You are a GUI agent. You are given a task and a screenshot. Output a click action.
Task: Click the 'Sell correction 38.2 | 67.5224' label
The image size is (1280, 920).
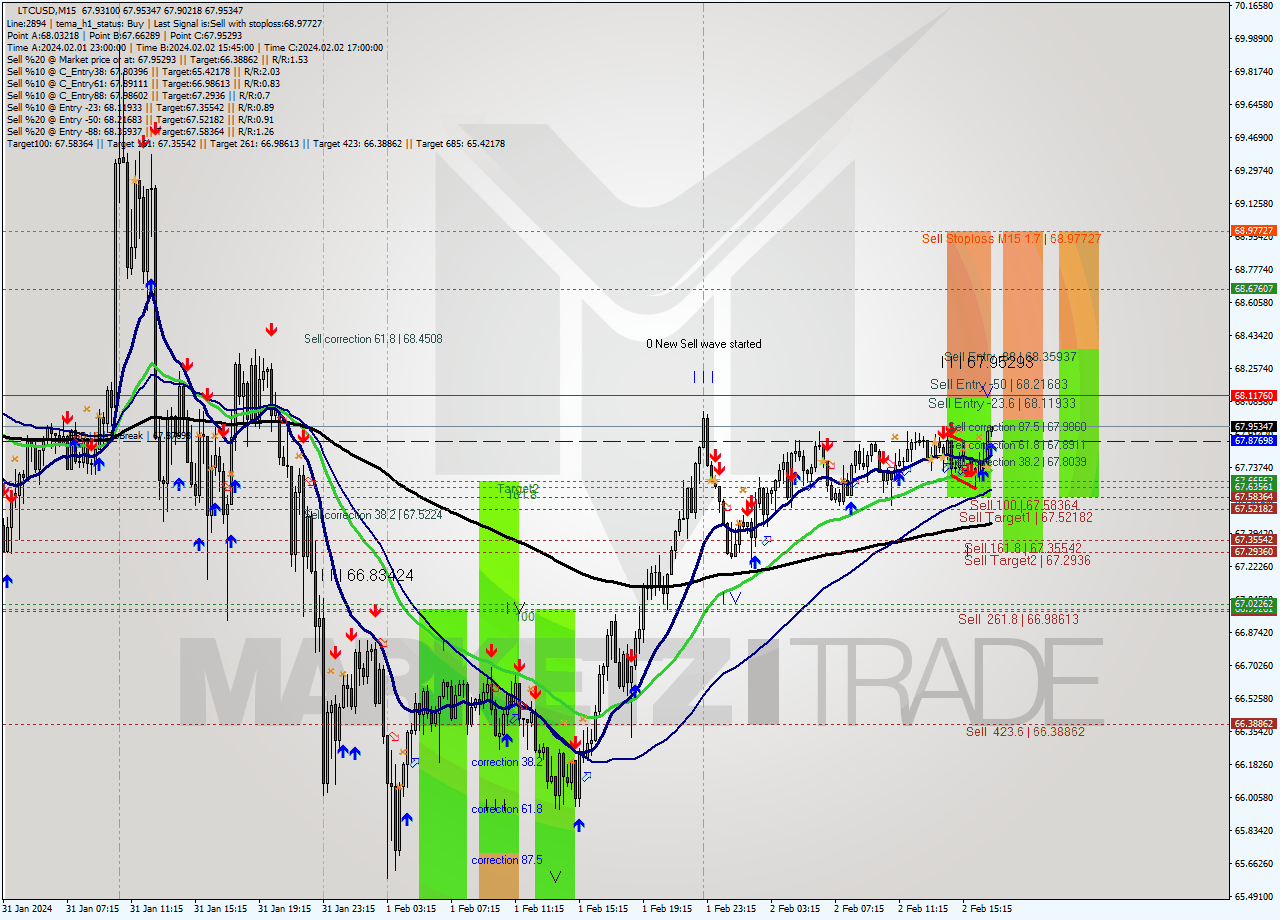pos(373,515)
